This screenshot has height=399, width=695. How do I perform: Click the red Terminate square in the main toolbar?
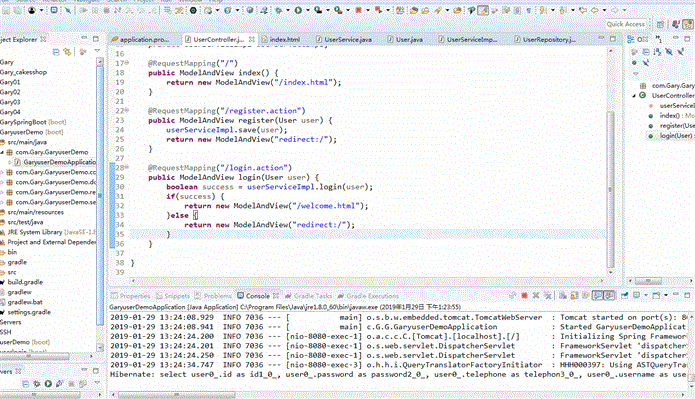[x=359, y=10]
